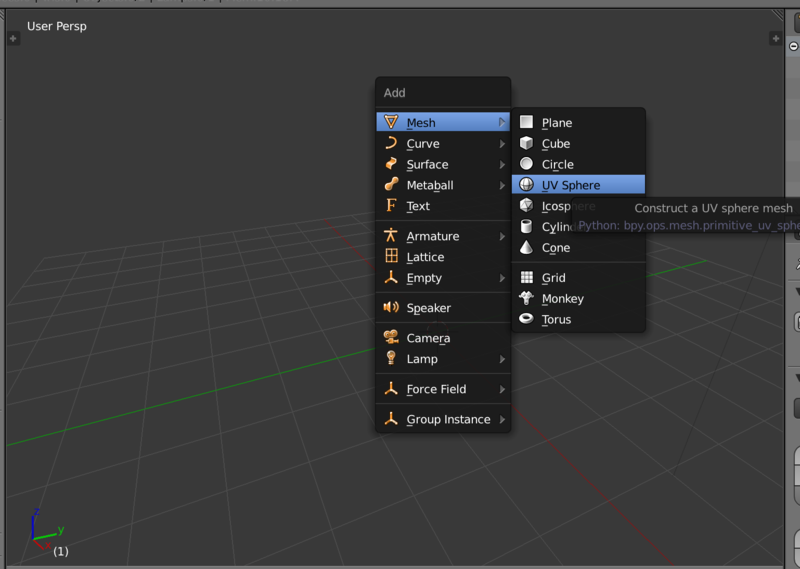Add a UV Sphere mesh
Image resolution: width=800 pixels, height=569 pixels.
(579, 185)
